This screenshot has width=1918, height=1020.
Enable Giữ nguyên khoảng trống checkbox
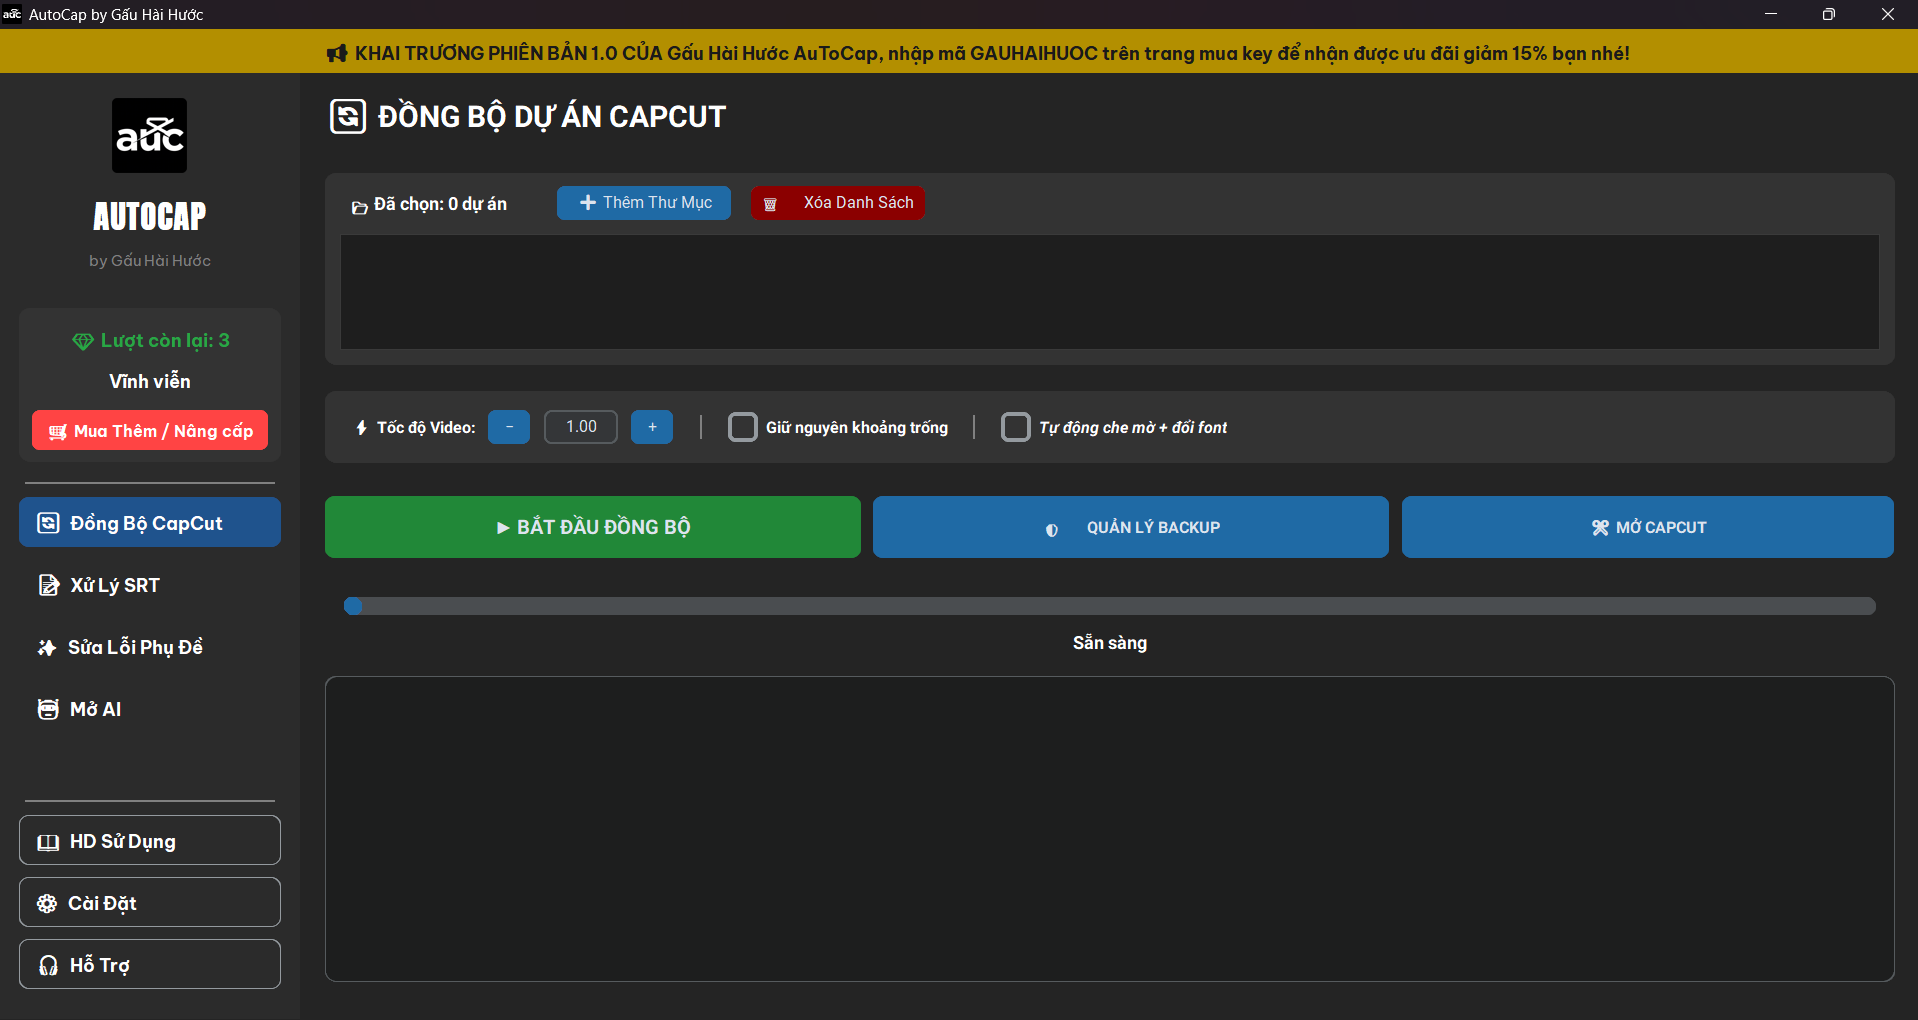[743, 427]
